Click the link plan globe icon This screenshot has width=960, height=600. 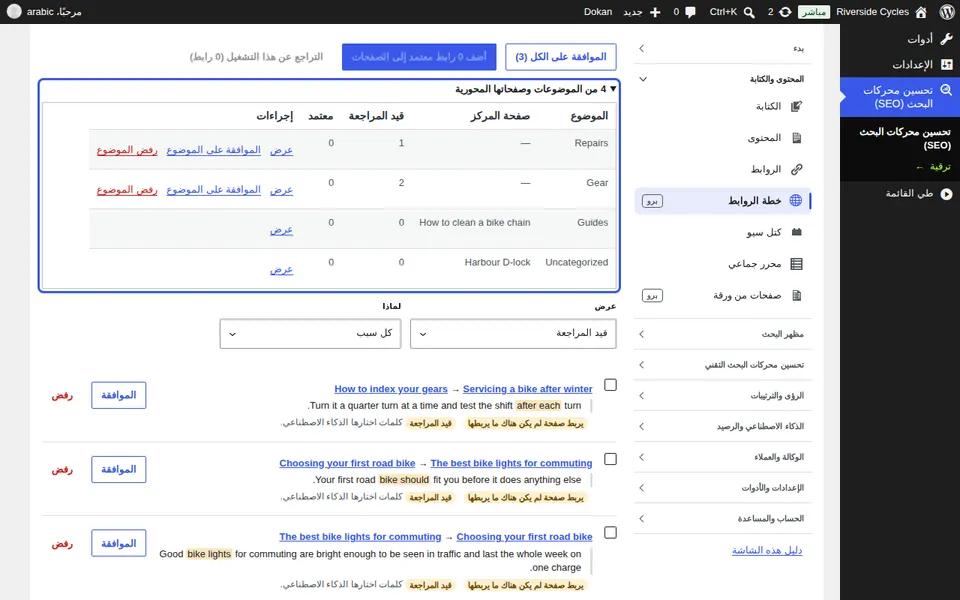(795, 200)
